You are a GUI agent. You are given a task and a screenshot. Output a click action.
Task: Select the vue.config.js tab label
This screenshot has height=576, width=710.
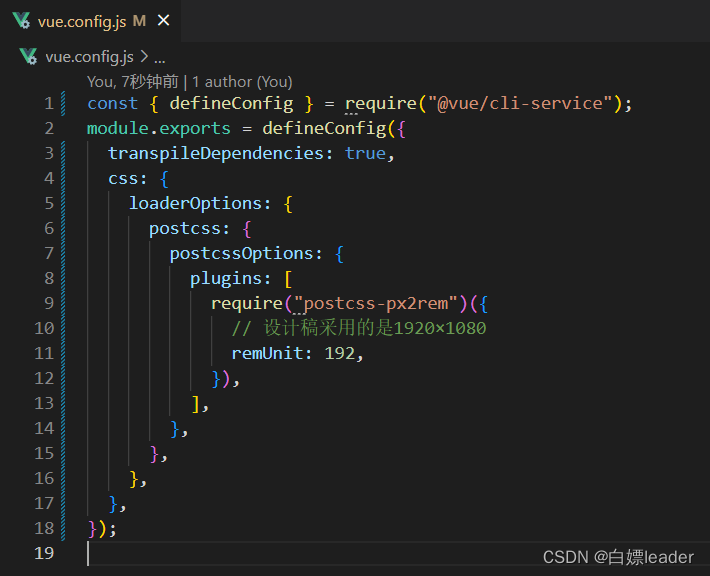[82, 21]
